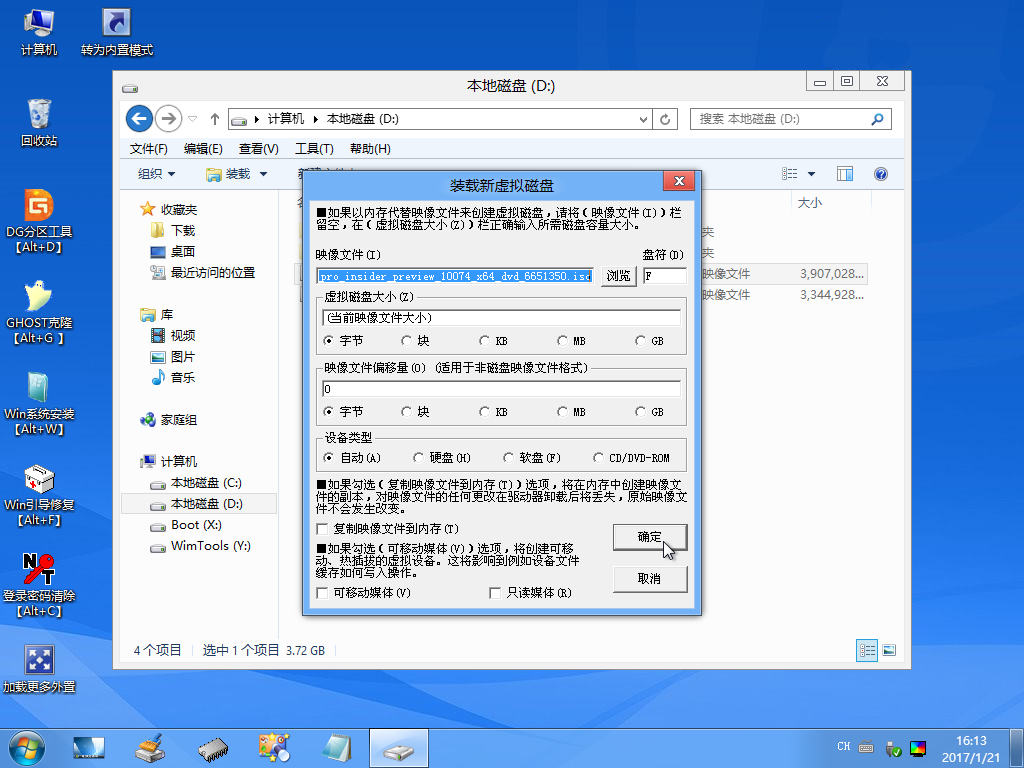Open the 回收站 recycle bin icon
Viewport: 1024px width, 768px height.
coord(39,123)
